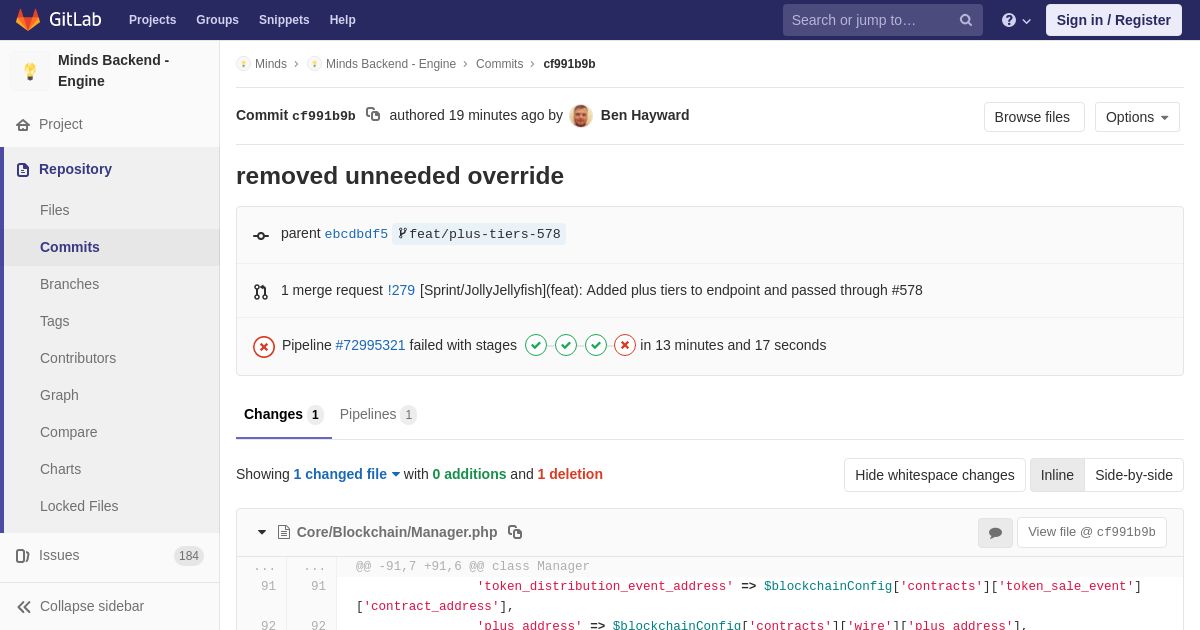Open merge request !279 link
Viewport: 1200px width, 630px height.
(401, 290)
